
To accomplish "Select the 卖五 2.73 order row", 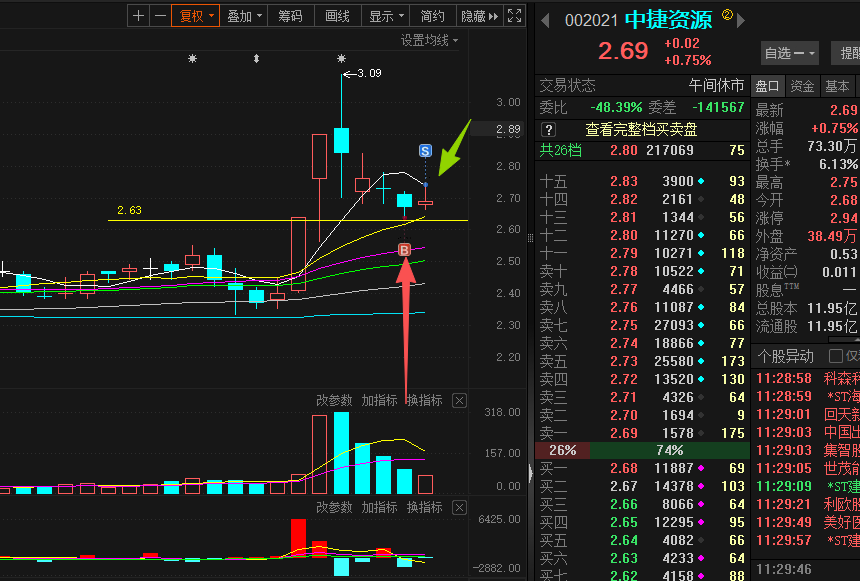I will (642, 361).
